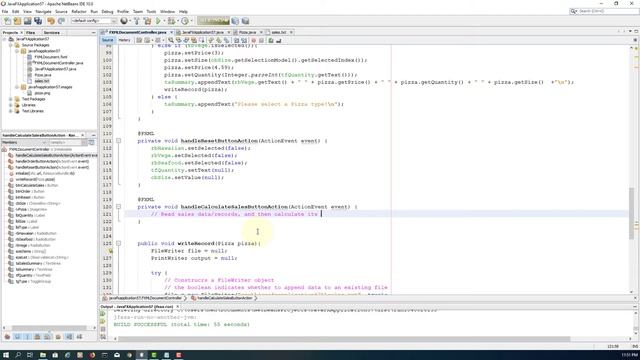This screenshot has width=640, height=360.
Task: Open the Refactor menu
Action: click(79, 11)
